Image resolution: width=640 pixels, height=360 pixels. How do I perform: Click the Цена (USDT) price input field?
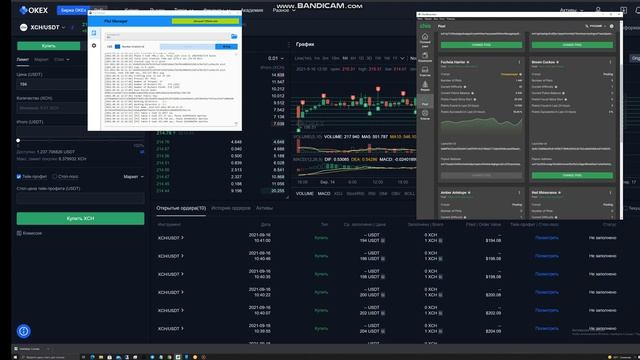click(x=51, y=84)
